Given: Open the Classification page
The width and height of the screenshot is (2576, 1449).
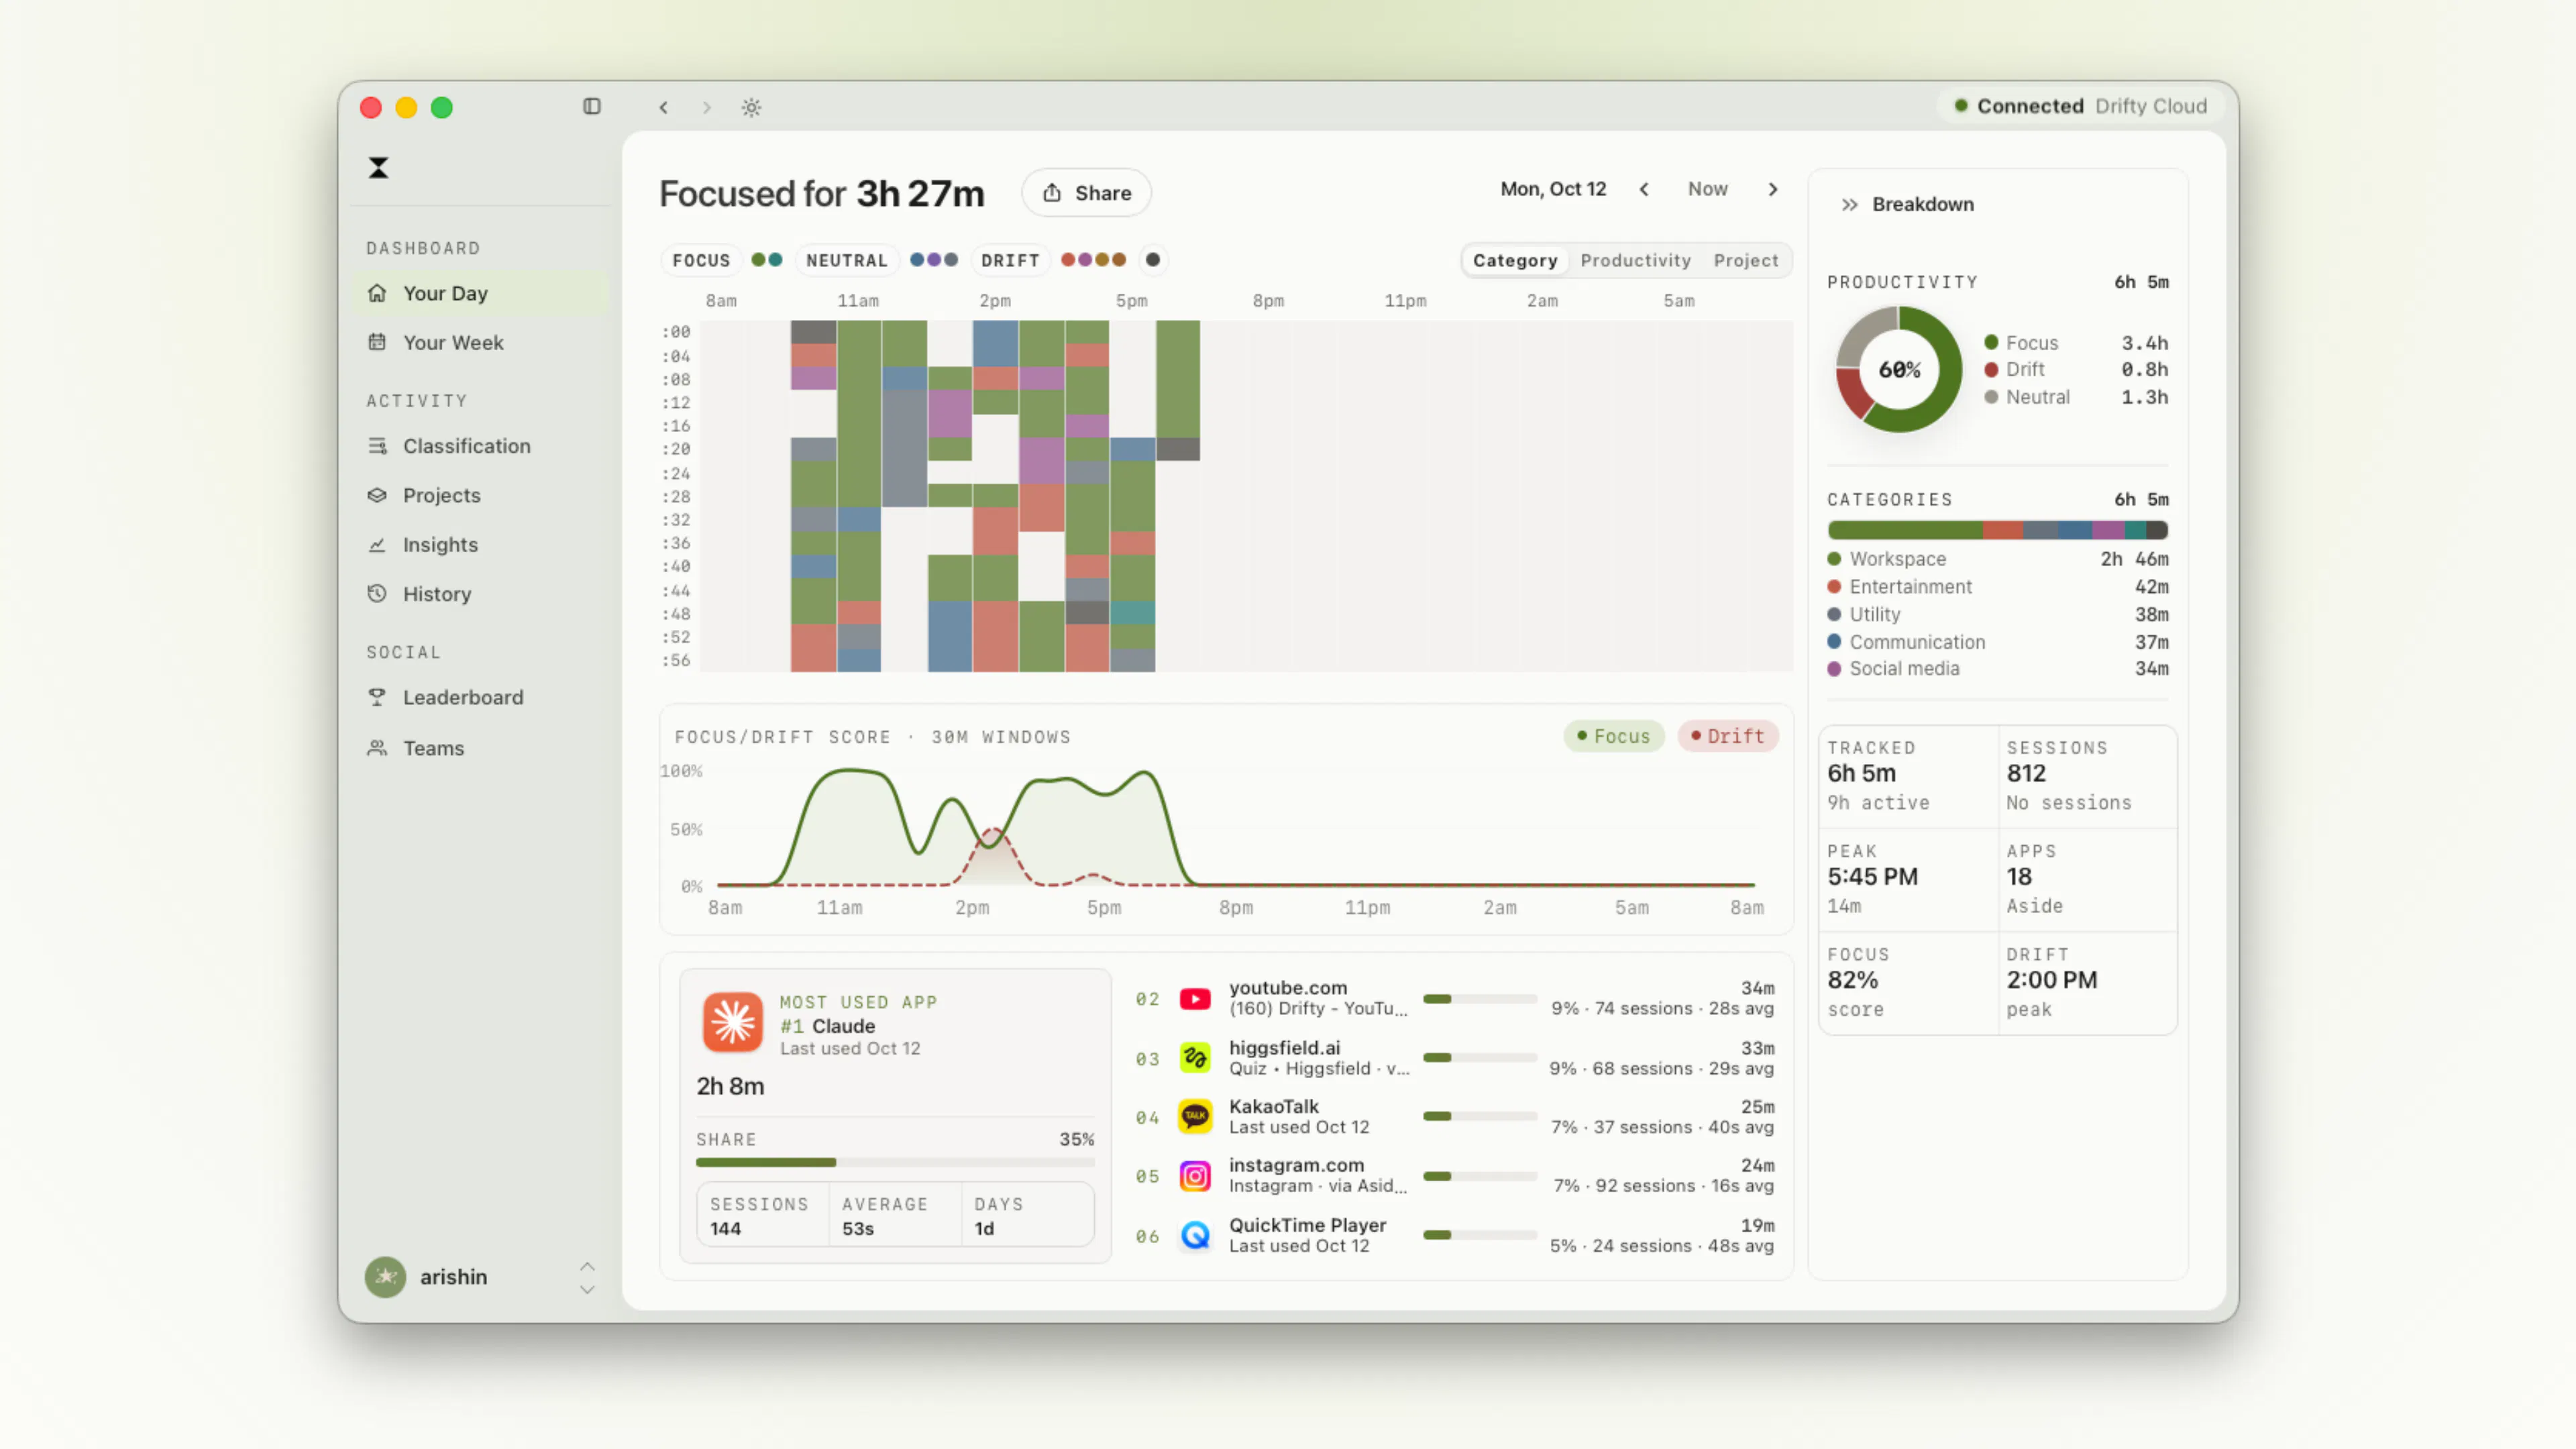Looking at the screenshot, I should click(x=480, y=446).
